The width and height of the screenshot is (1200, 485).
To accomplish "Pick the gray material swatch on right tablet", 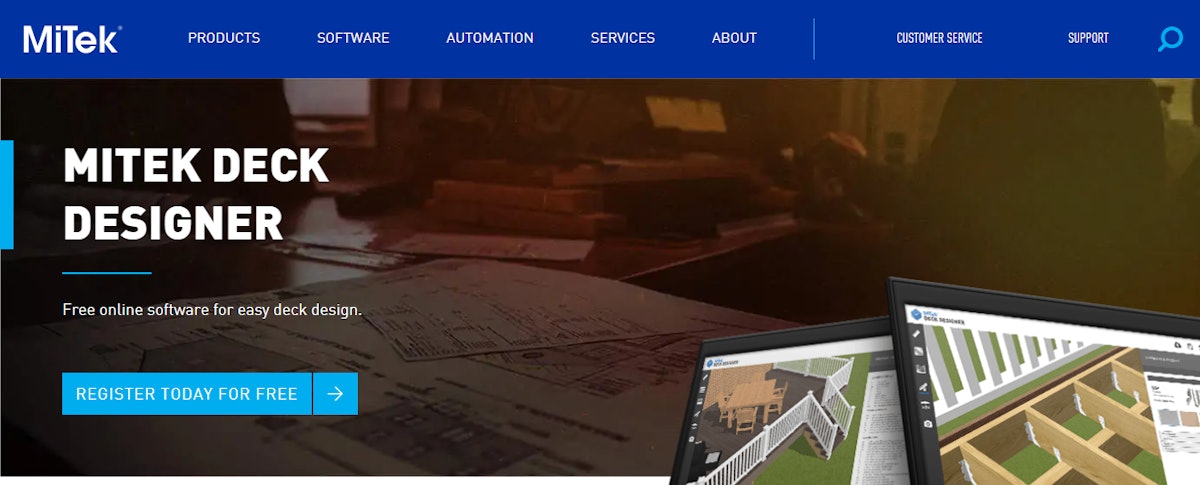I will point(1169,417).
